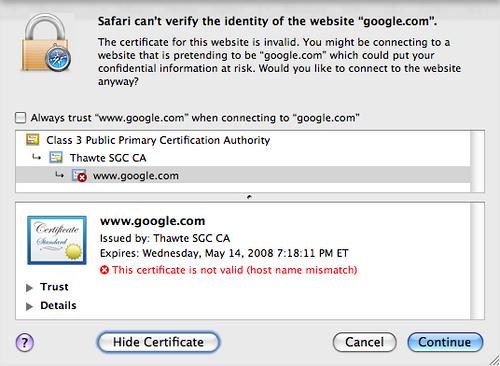Expand the Trust disclosure triangle

[x=29, y=287]
